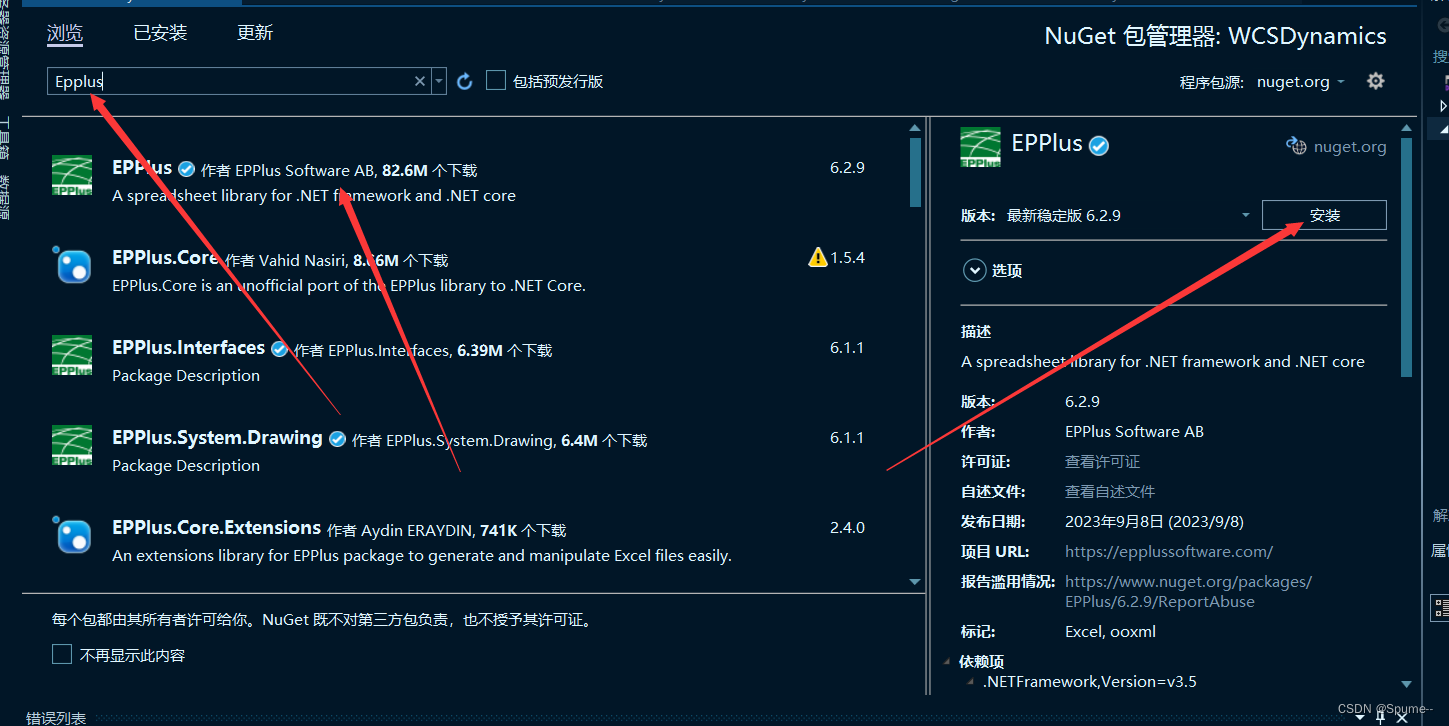This screenshot has width=1449, height=726.
Task: Click version 6.2.9 in the EPPlus row
Action: [847, 168]
